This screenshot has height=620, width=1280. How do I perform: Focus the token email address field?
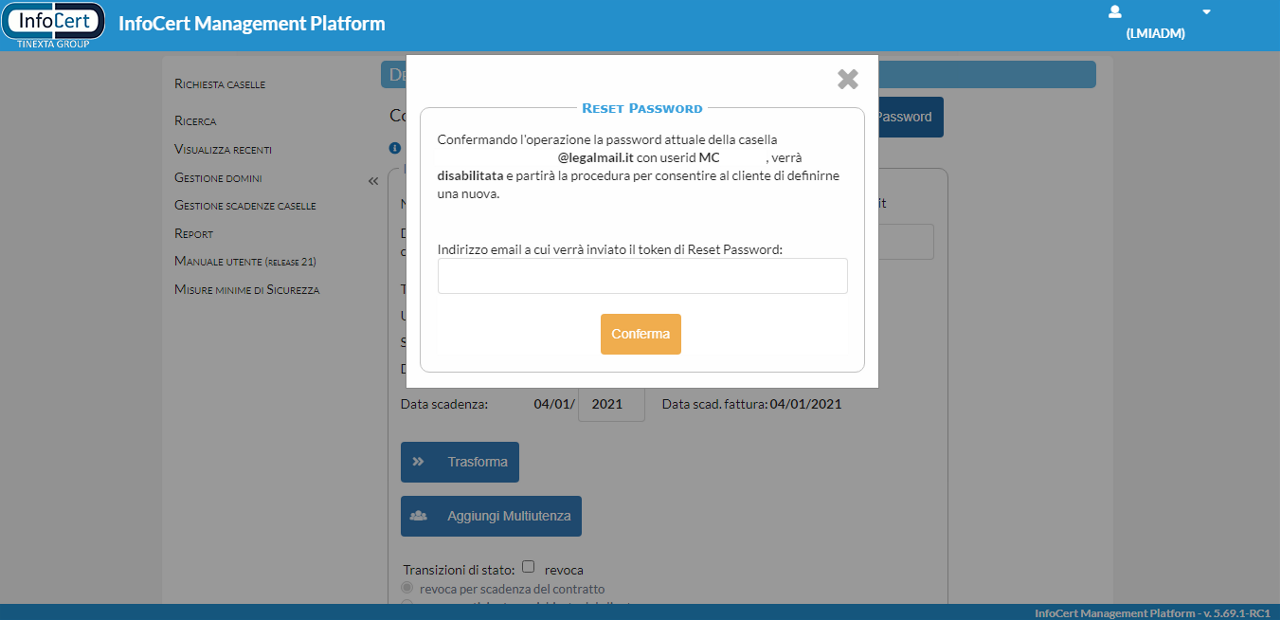point(642,276)
